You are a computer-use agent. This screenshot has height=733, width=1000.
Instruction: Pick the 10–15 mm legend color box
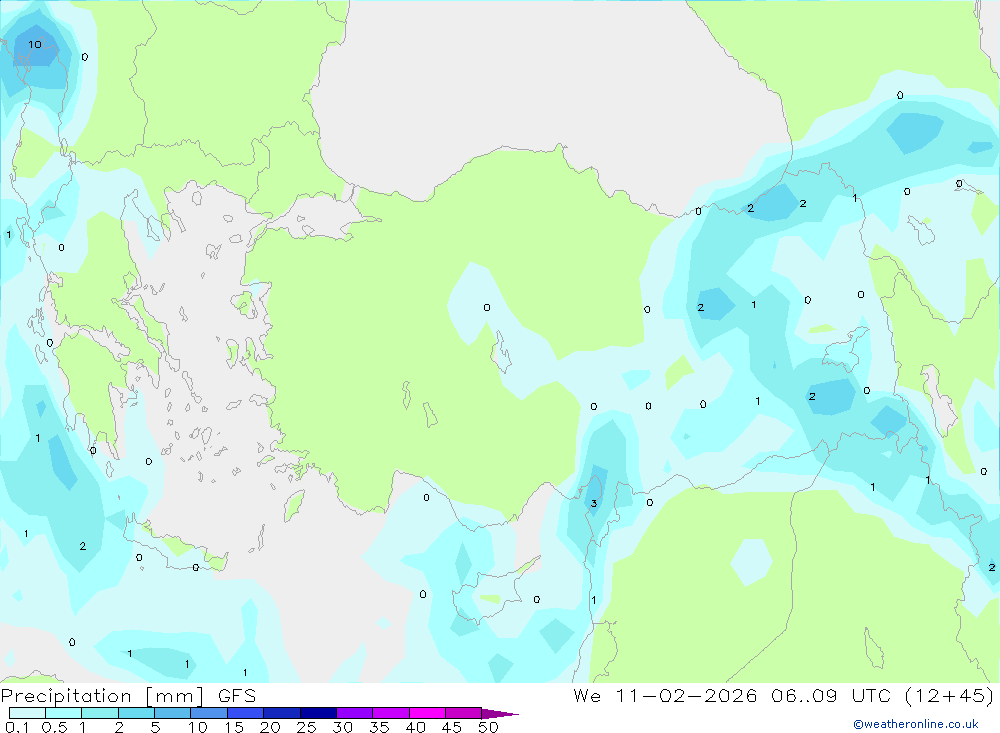click(209, 713)
